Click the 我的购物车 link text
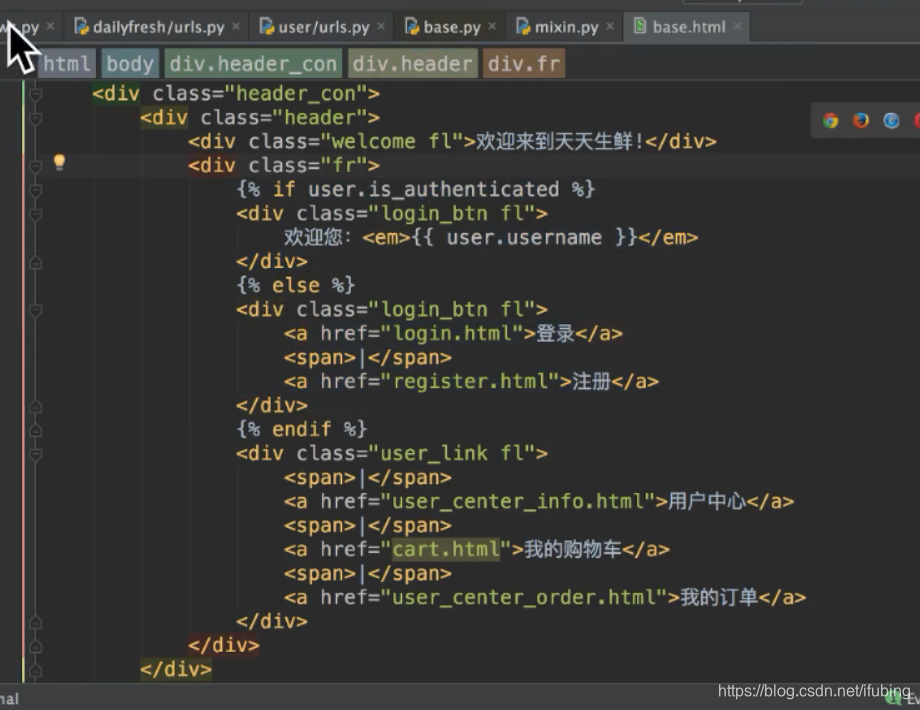 coord(573,549)
